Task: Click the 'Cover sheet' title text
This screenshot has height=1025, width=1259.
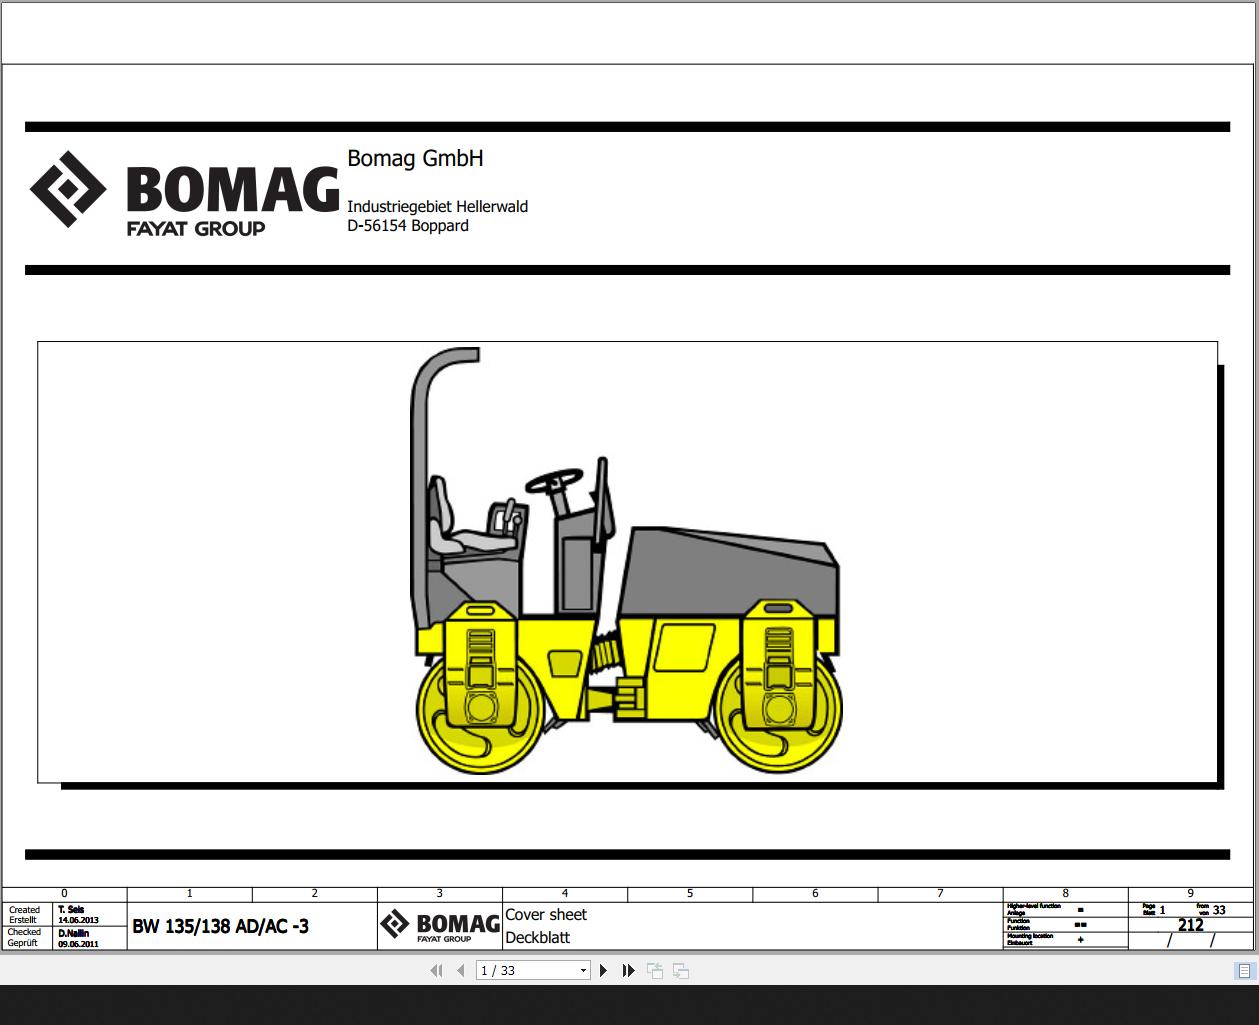Action: click(546, 914)
